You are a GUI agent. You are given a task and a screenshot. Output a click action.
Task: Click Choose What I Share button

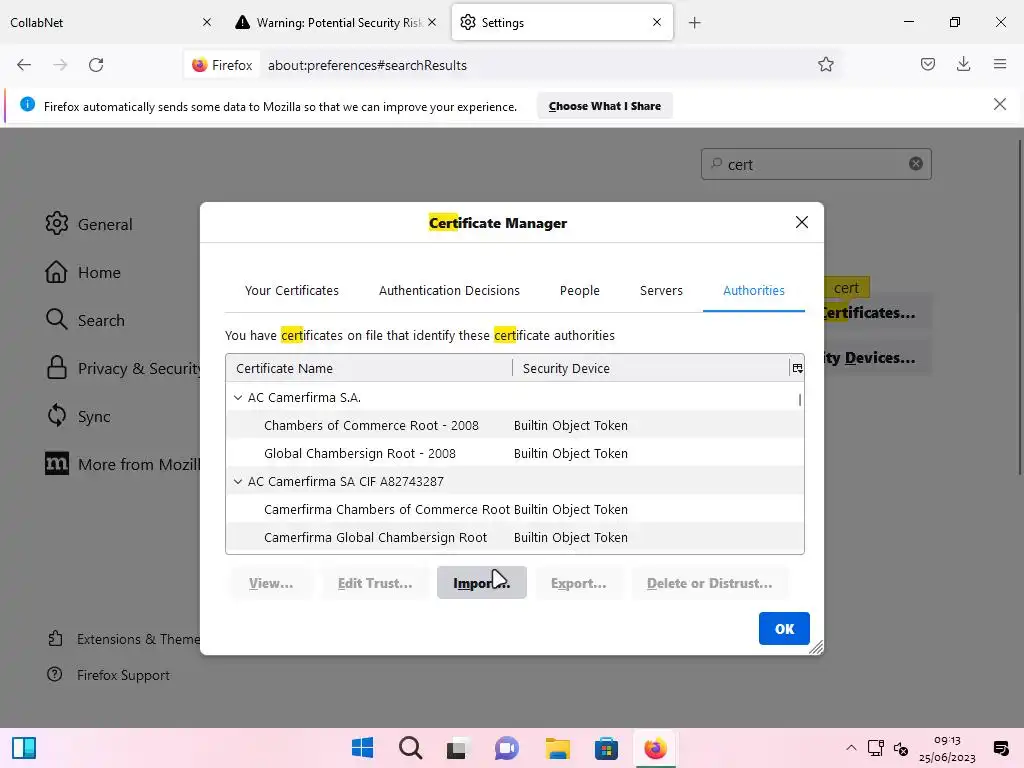605,106
